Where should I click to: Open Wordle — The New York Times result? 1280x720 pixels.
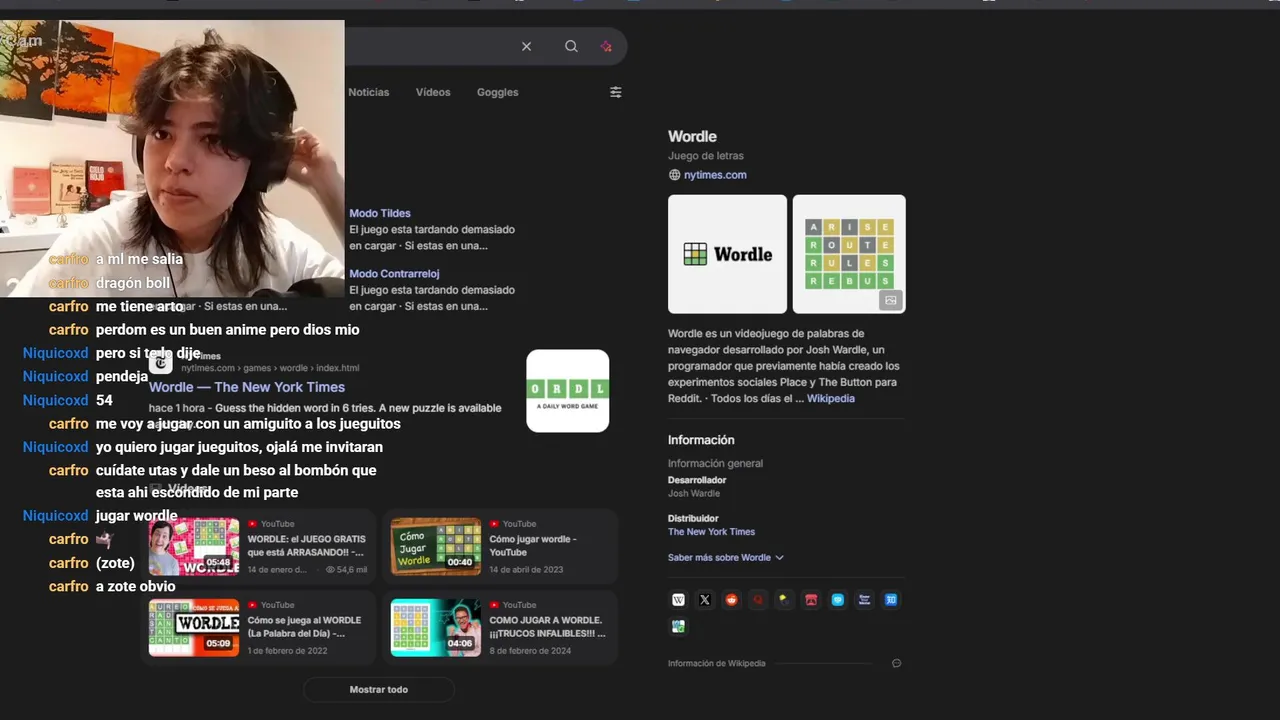(247, 387)
